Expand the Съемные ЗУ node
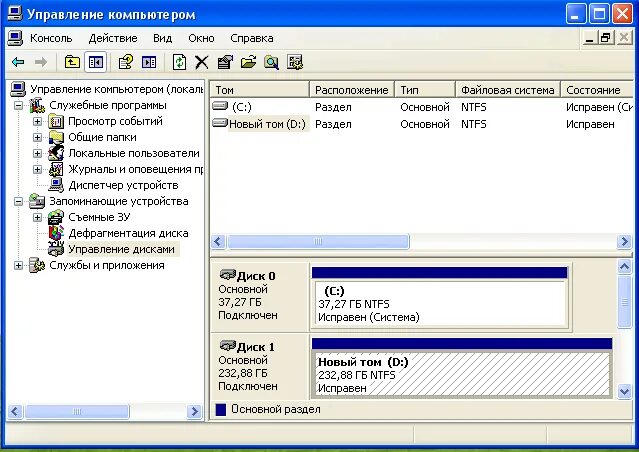 [37, 217]
